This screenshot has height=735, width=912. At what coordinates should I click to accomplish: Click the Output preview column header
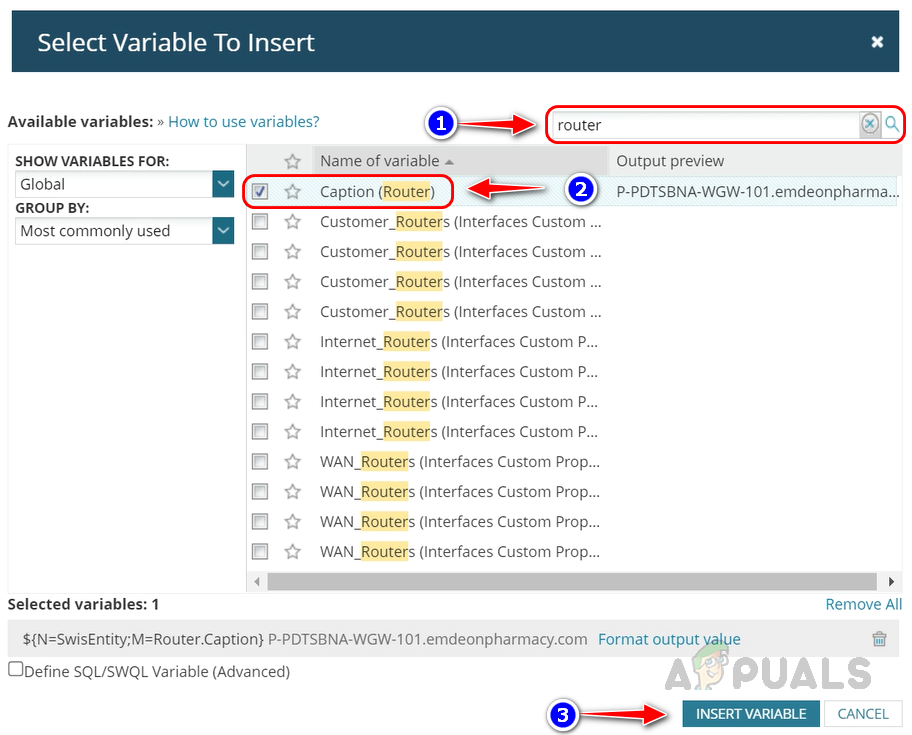point(670,161)
